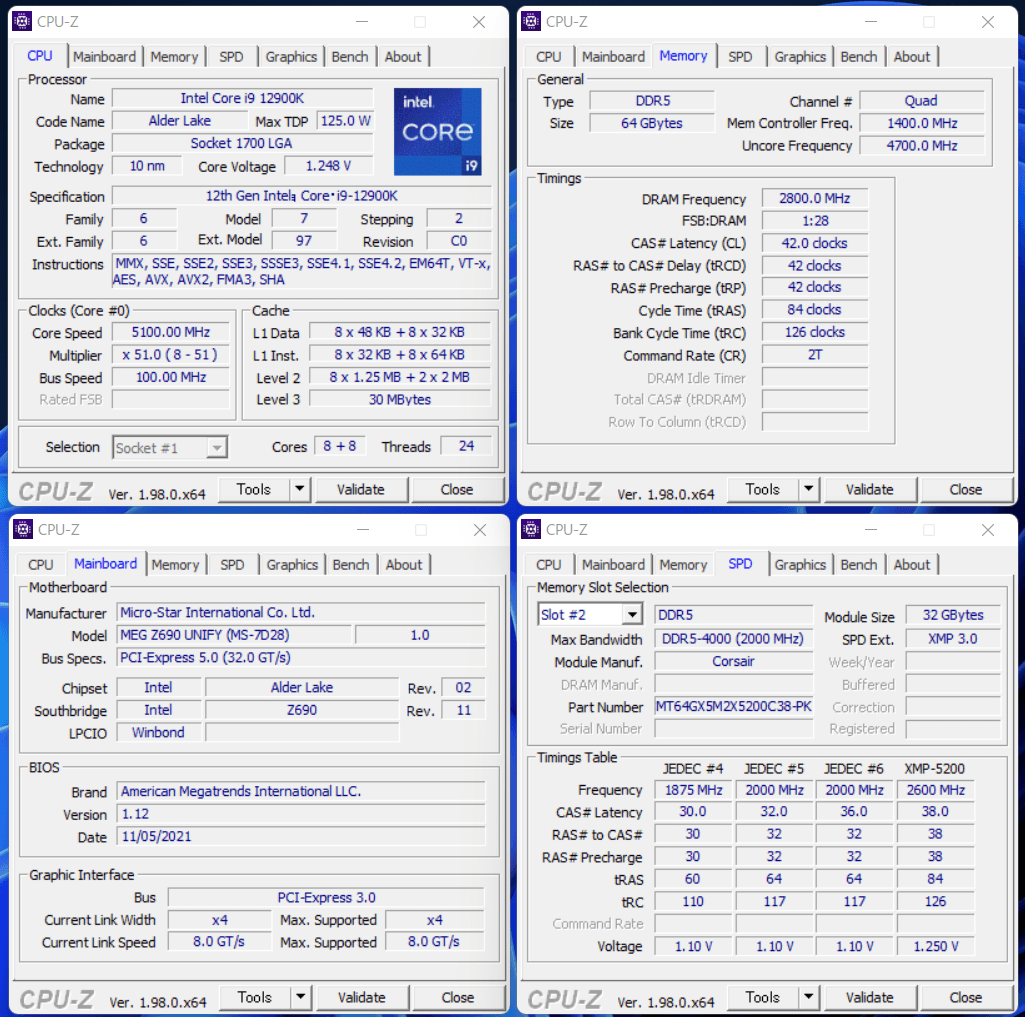Switch to the CPU tab in the Mainboard-tab window
Viewport: 1025px width, 1017px height.
[x=41, y=564]
